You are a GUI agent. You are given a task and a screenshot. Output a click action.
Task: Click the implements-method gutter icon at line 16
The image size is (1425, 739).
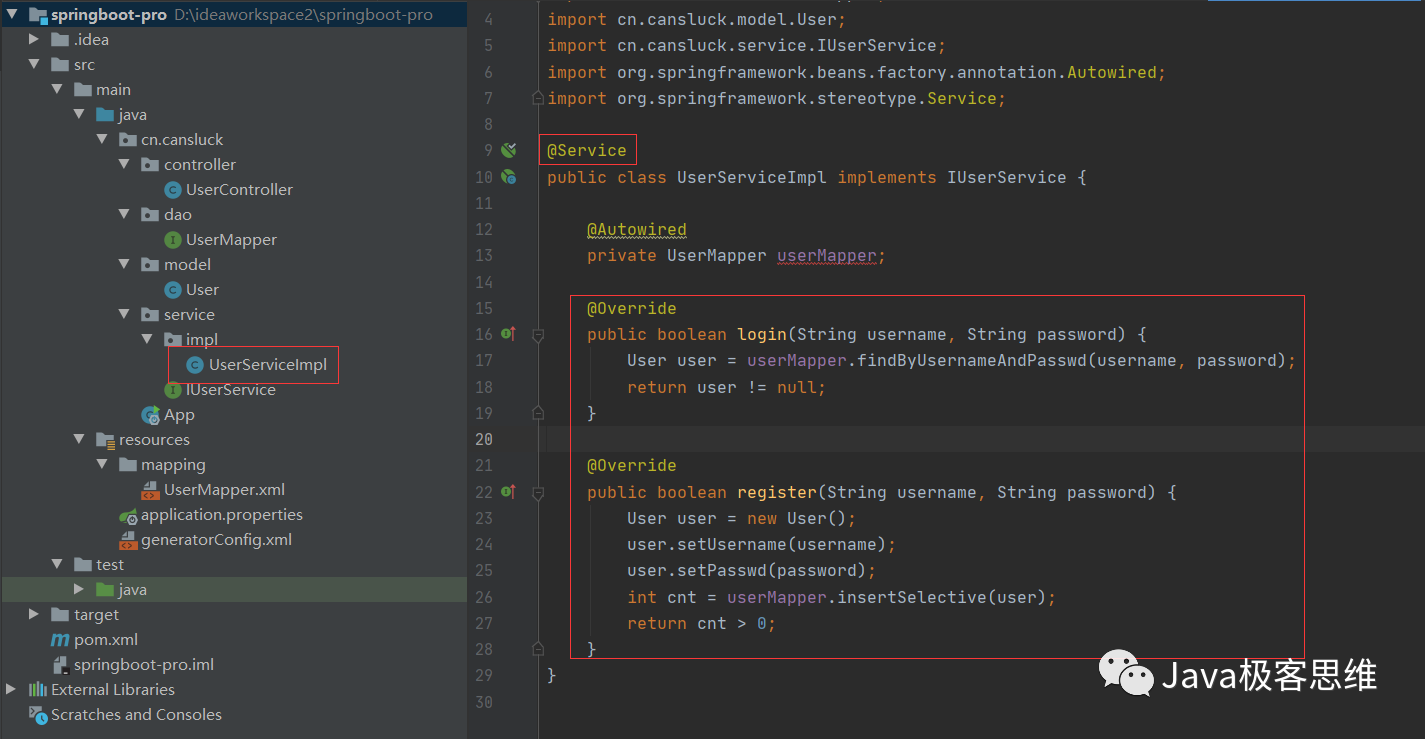coord(508,334)
